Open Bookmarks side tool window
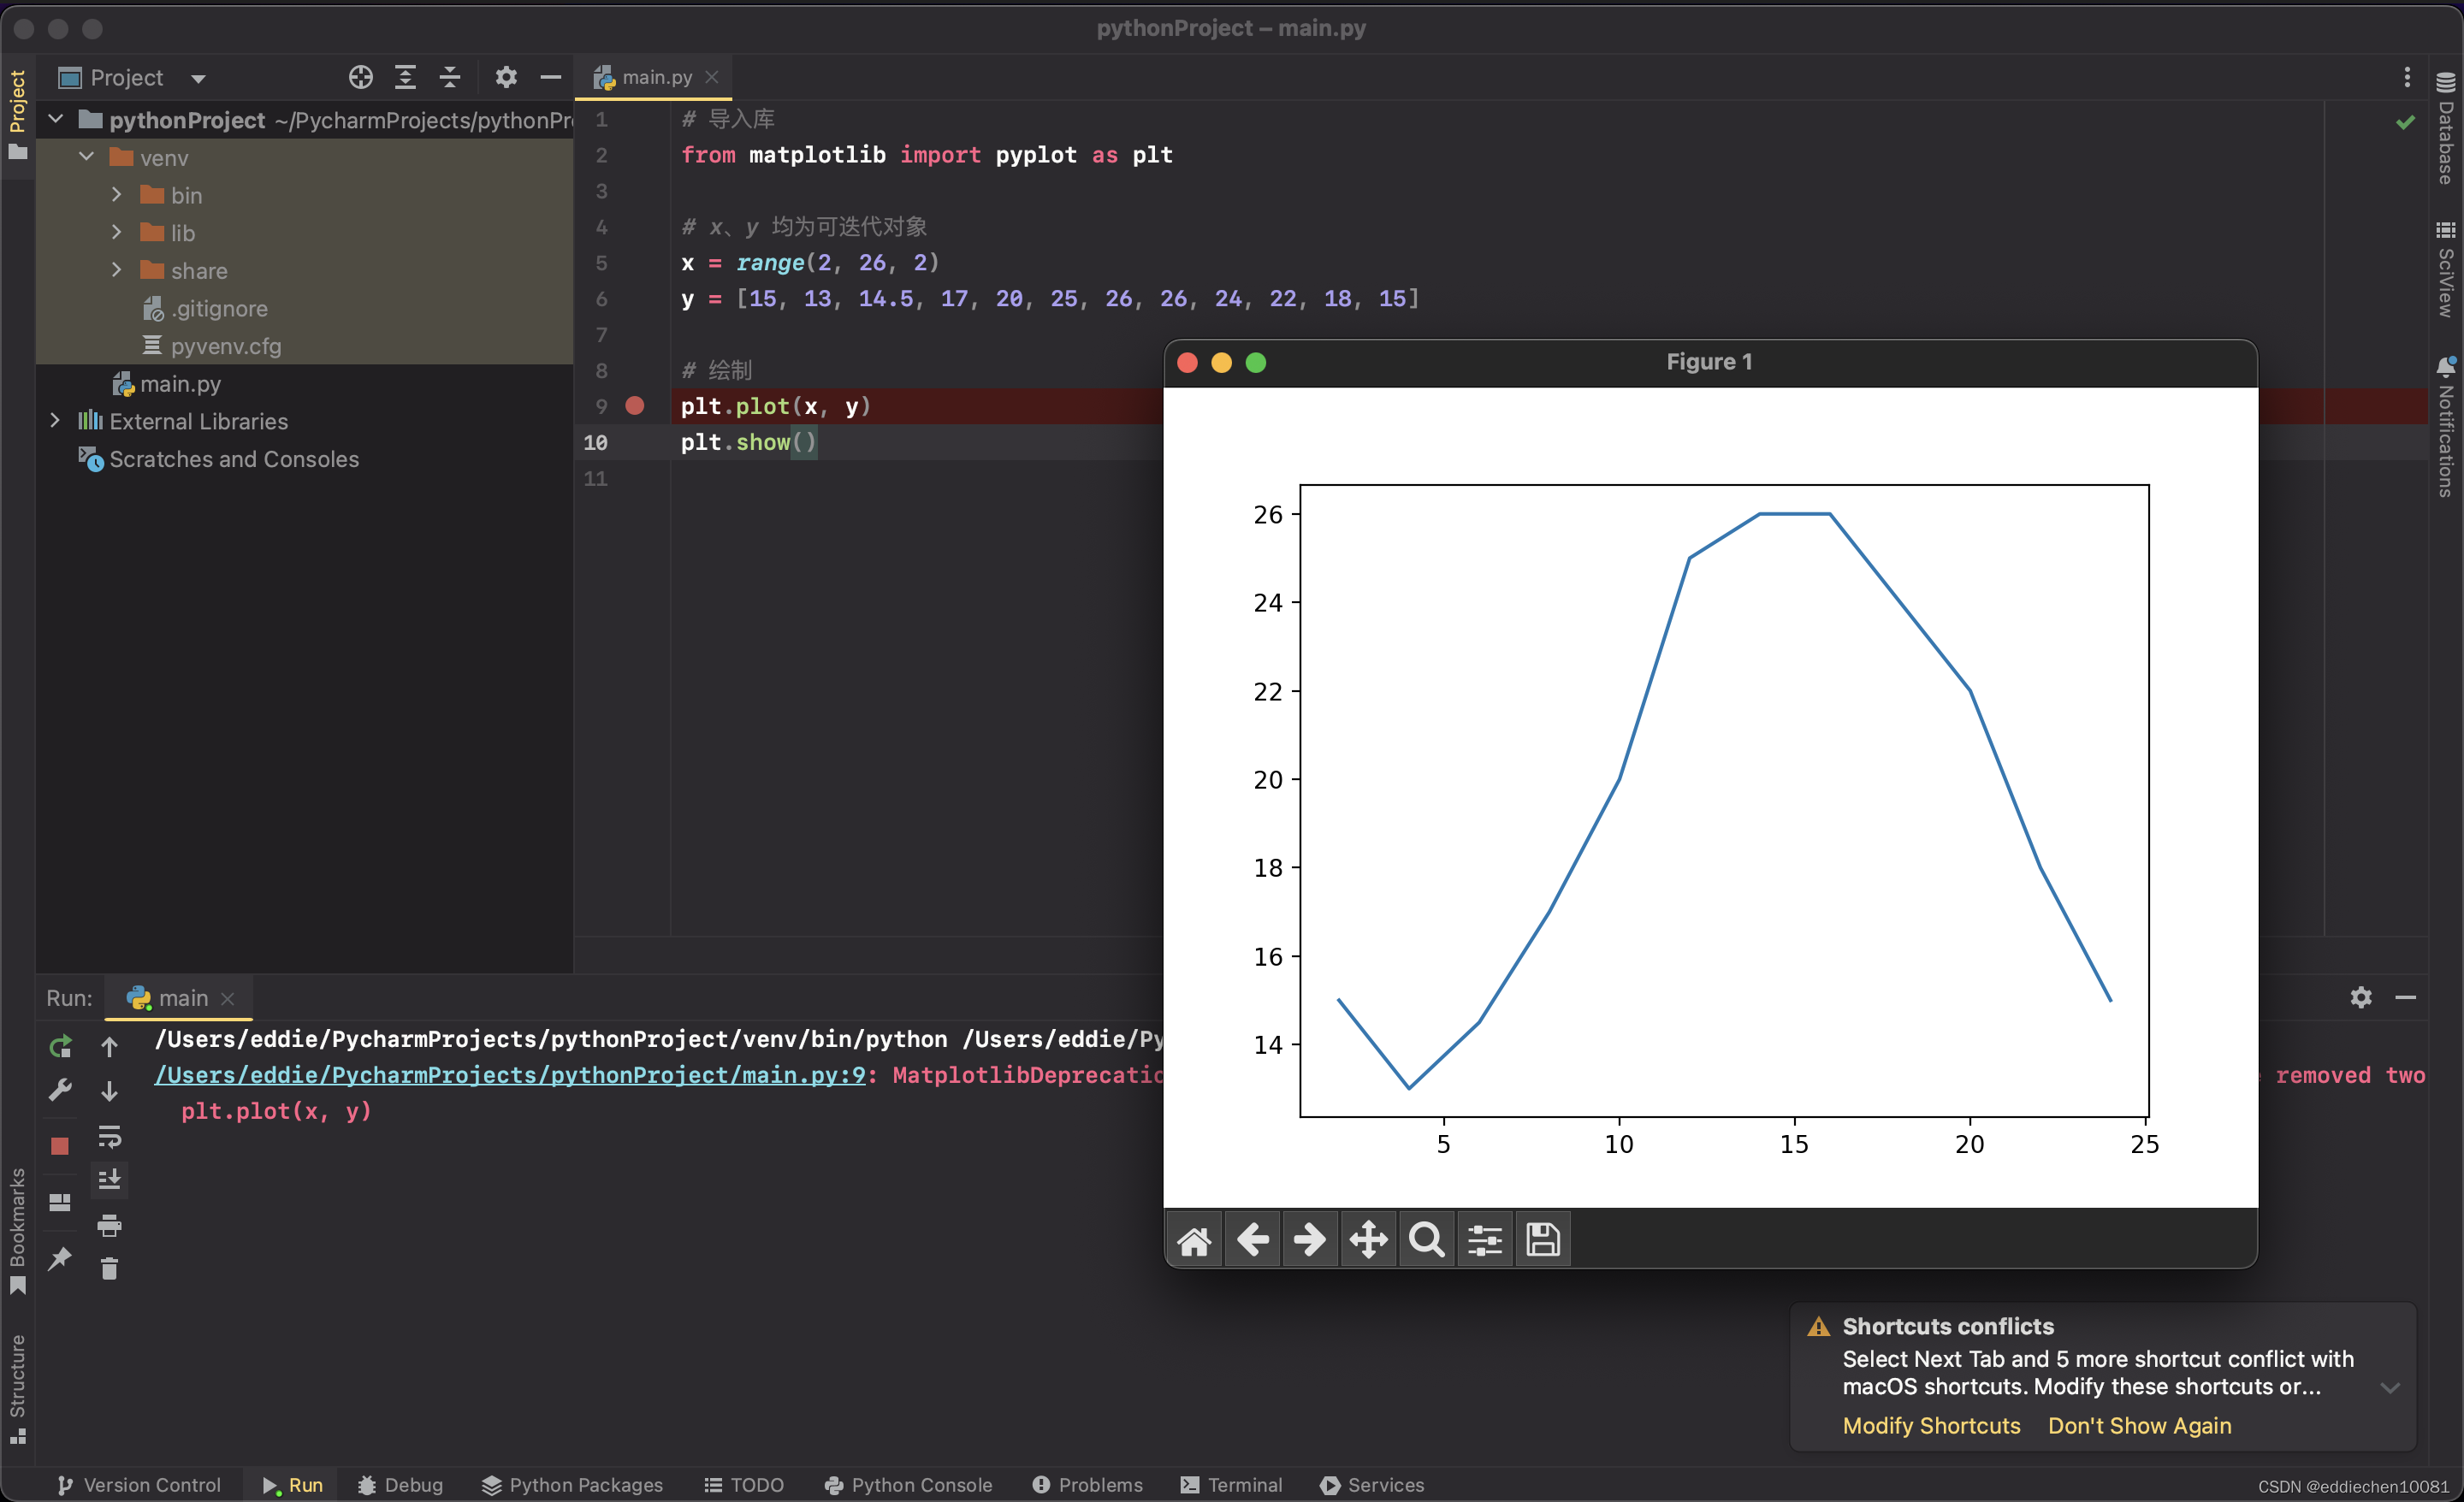Image resolution: width=2464 pixels, height=1502 pixels. (x=17, y=1230)
